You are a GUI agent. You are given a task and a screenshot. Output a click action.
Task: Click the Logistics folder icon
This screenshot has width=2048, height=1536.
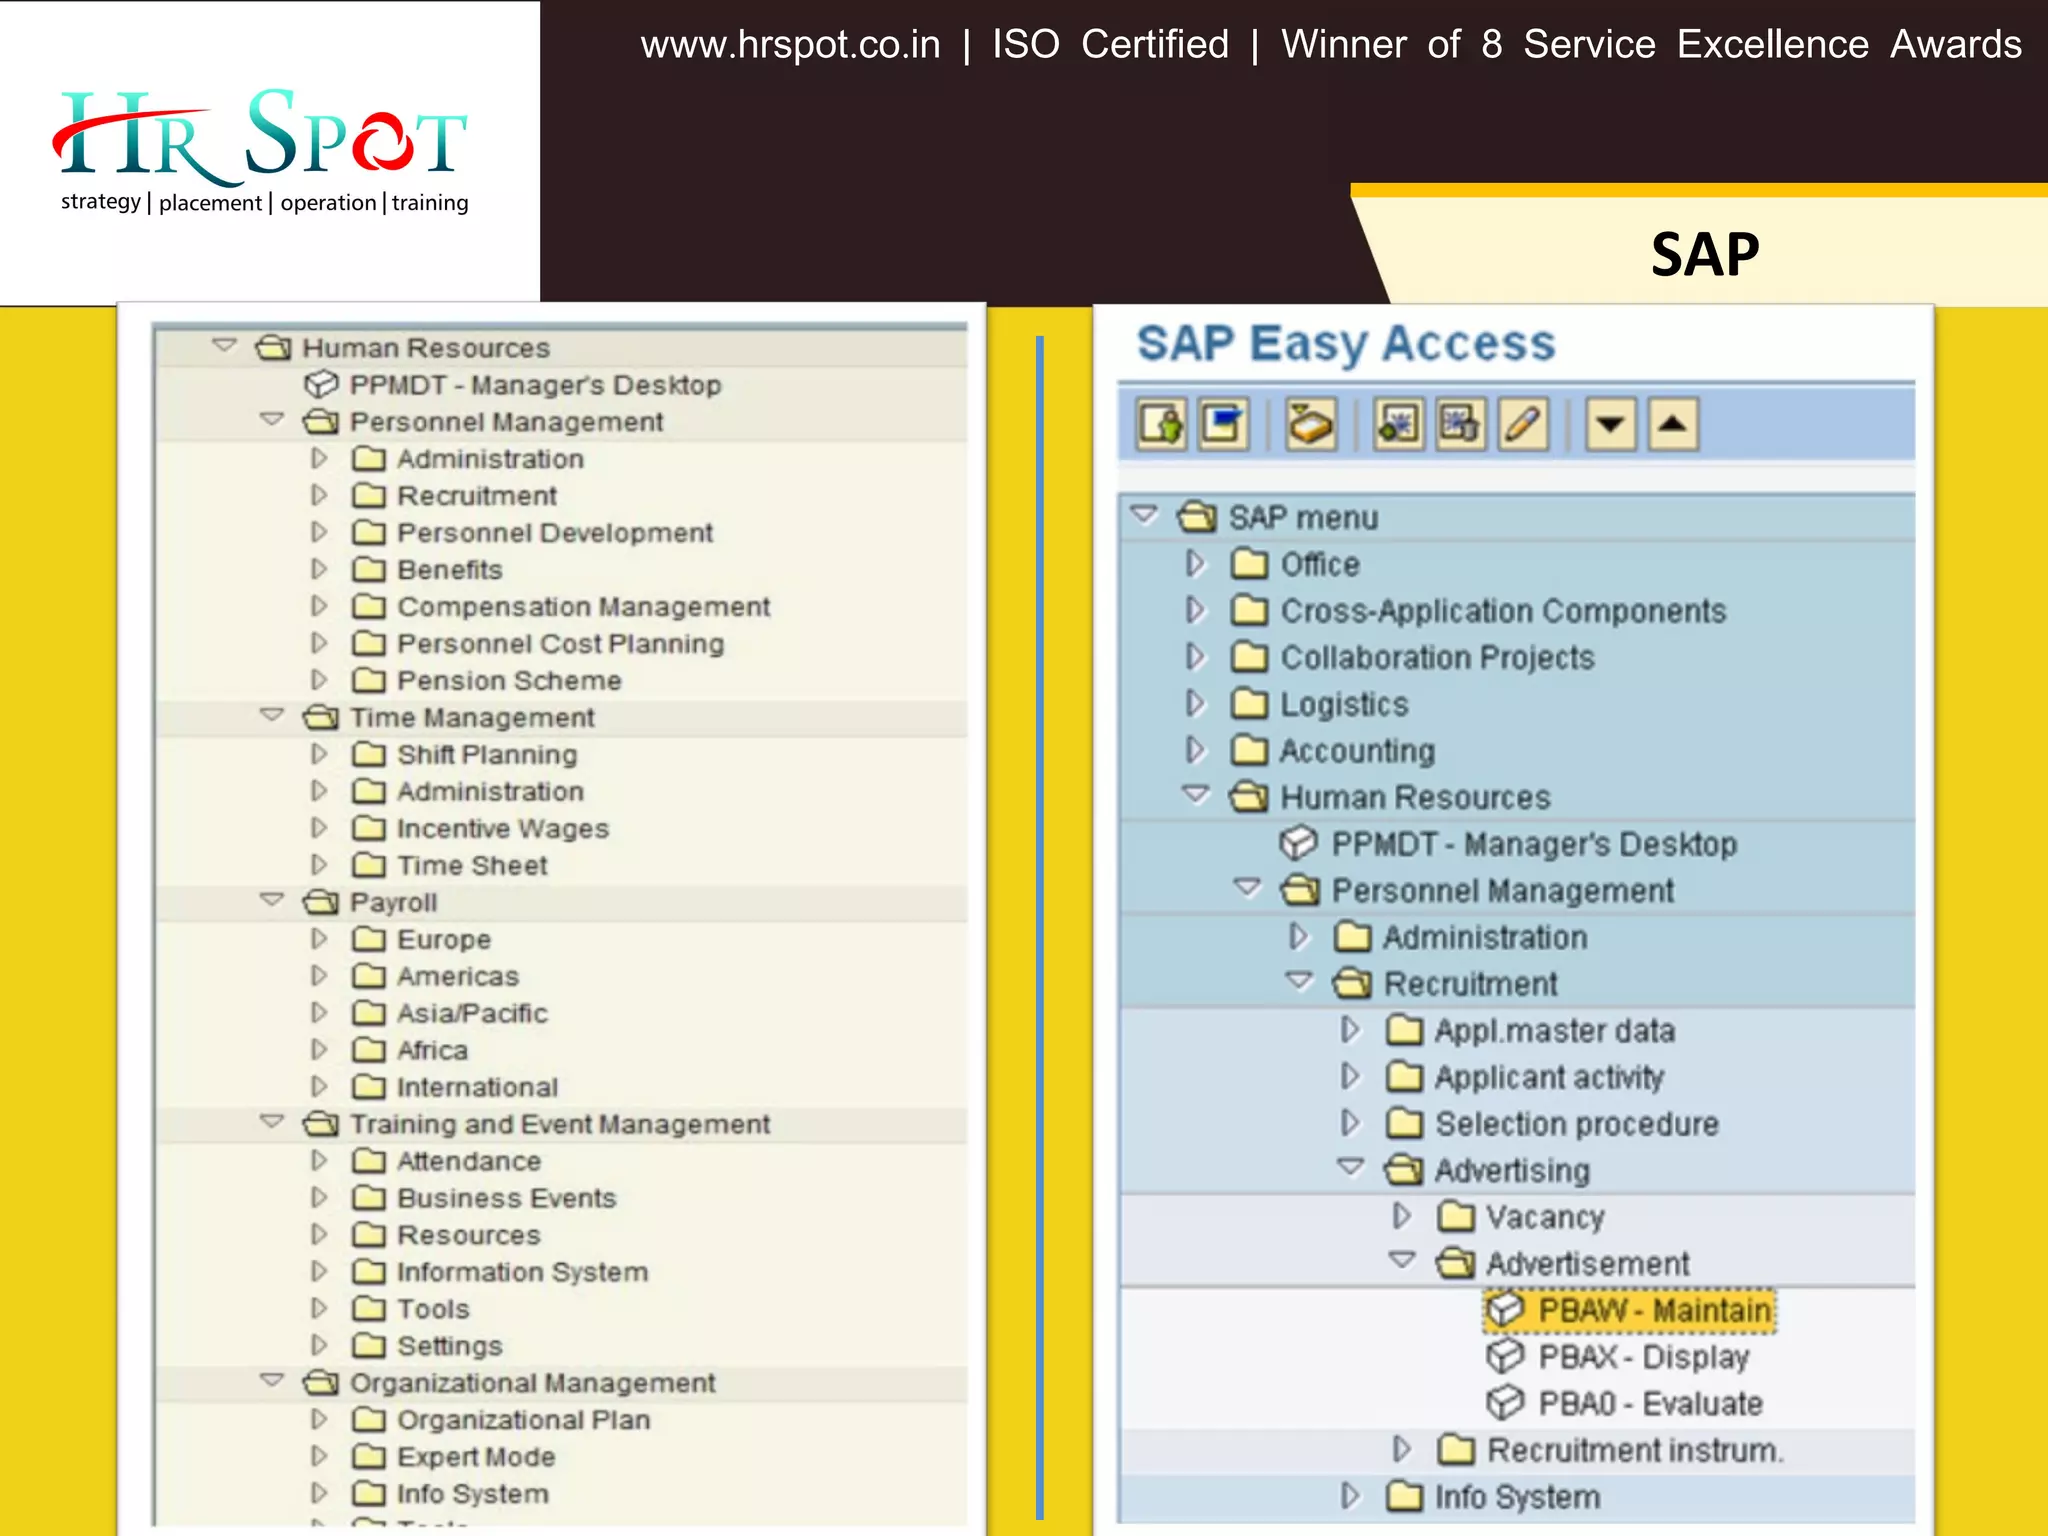1250,704
